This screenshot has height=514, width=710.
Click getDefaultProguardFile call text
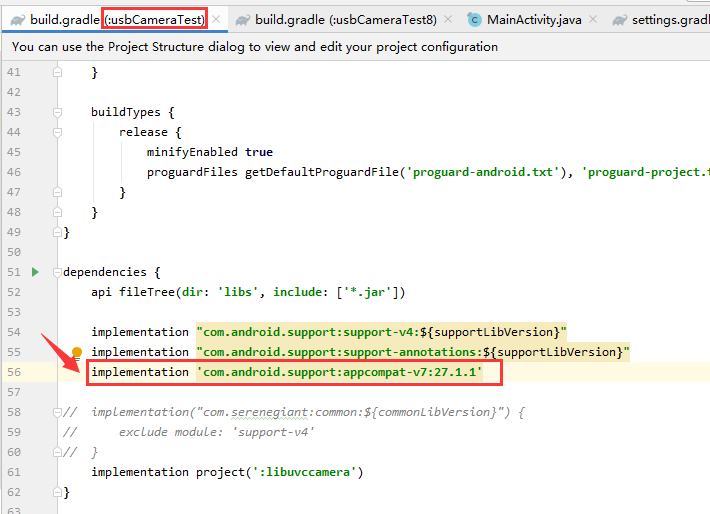[322, 172]
